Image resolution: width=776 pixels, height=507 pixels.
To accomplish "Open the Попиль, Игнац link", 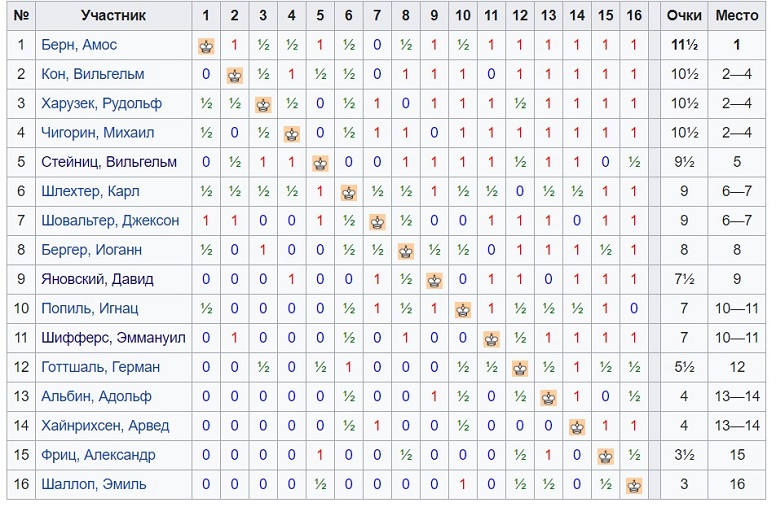I will [x=90, y=308].
